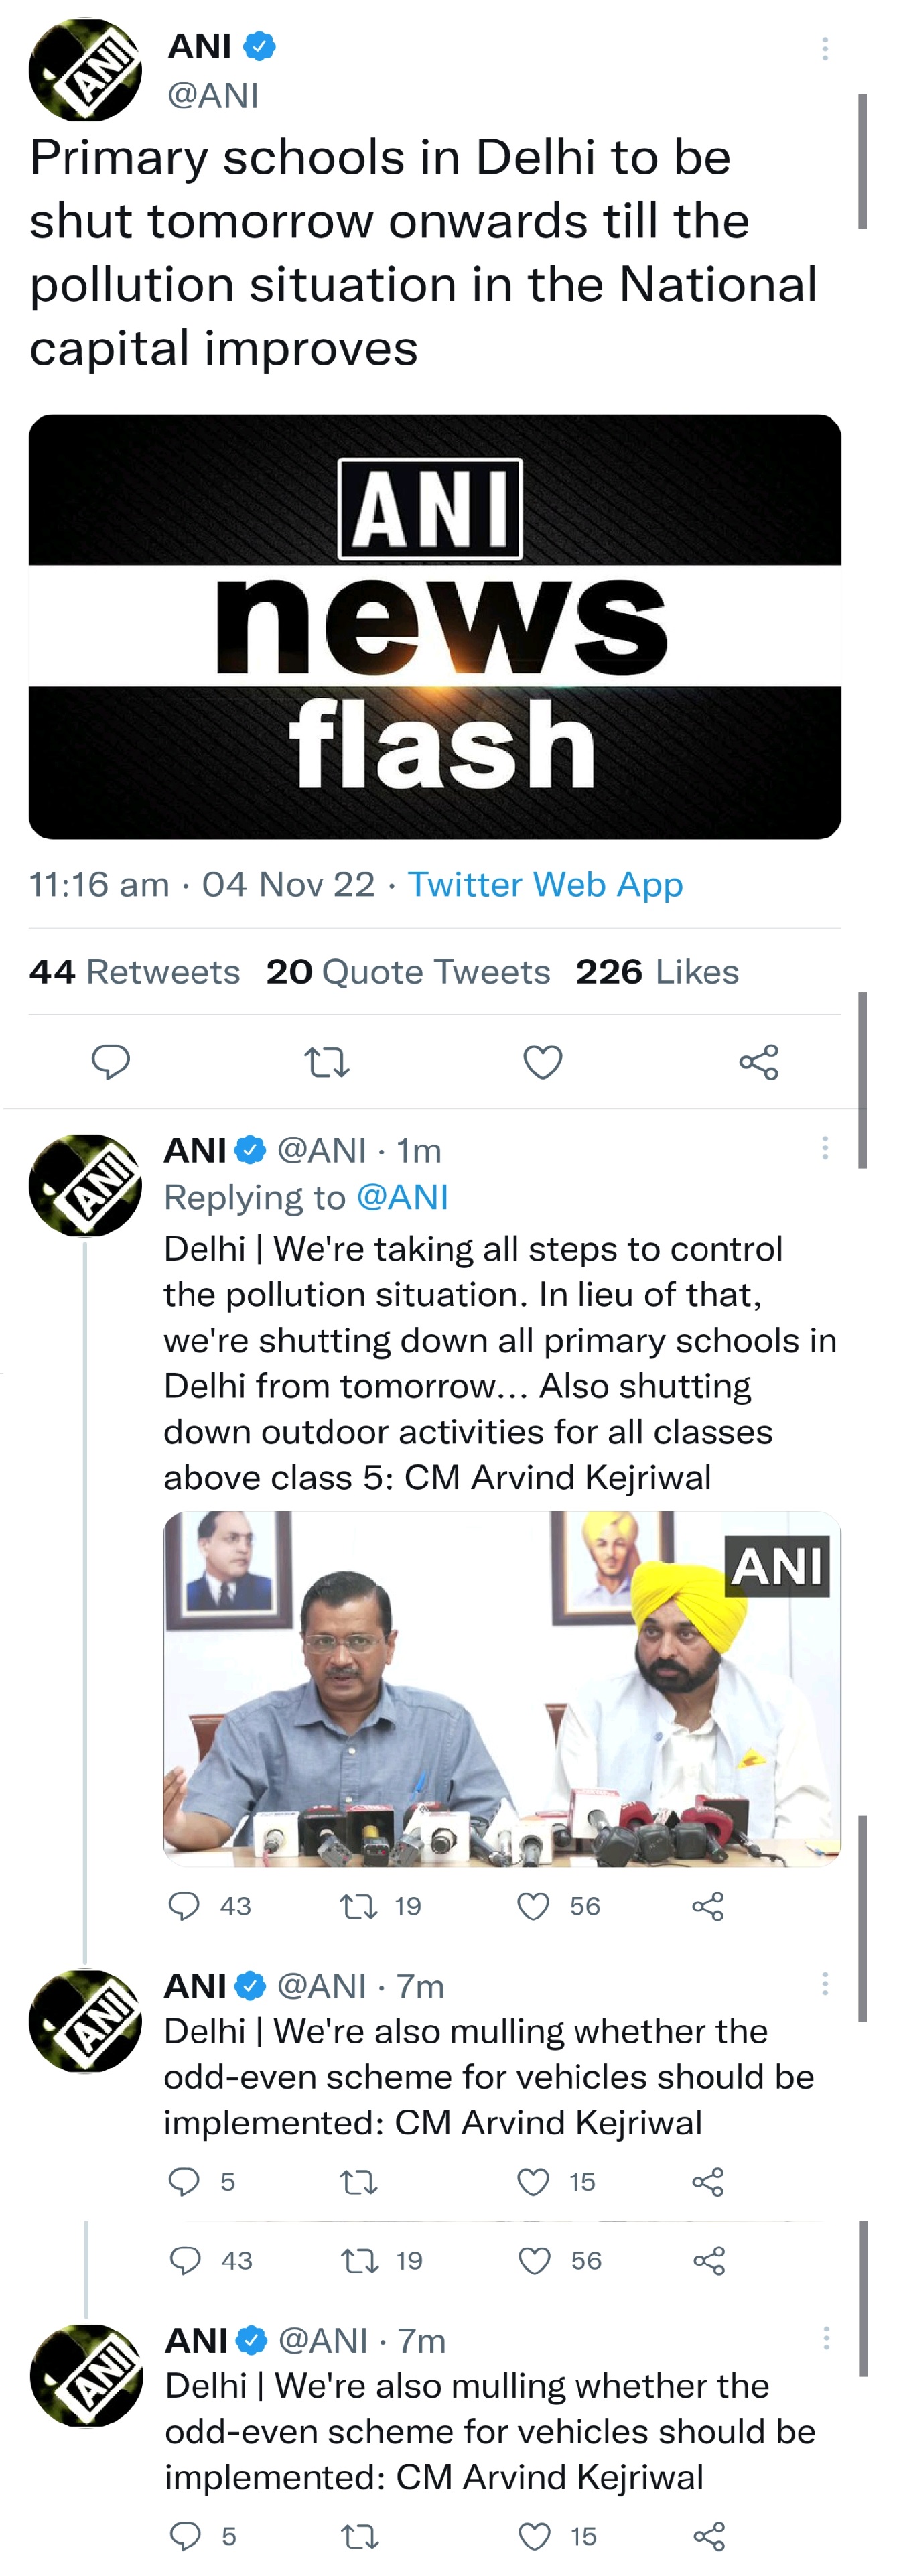Open the ANI news flash image
The width and height of the screenshot is (897, 2576).
click(434, 627)
